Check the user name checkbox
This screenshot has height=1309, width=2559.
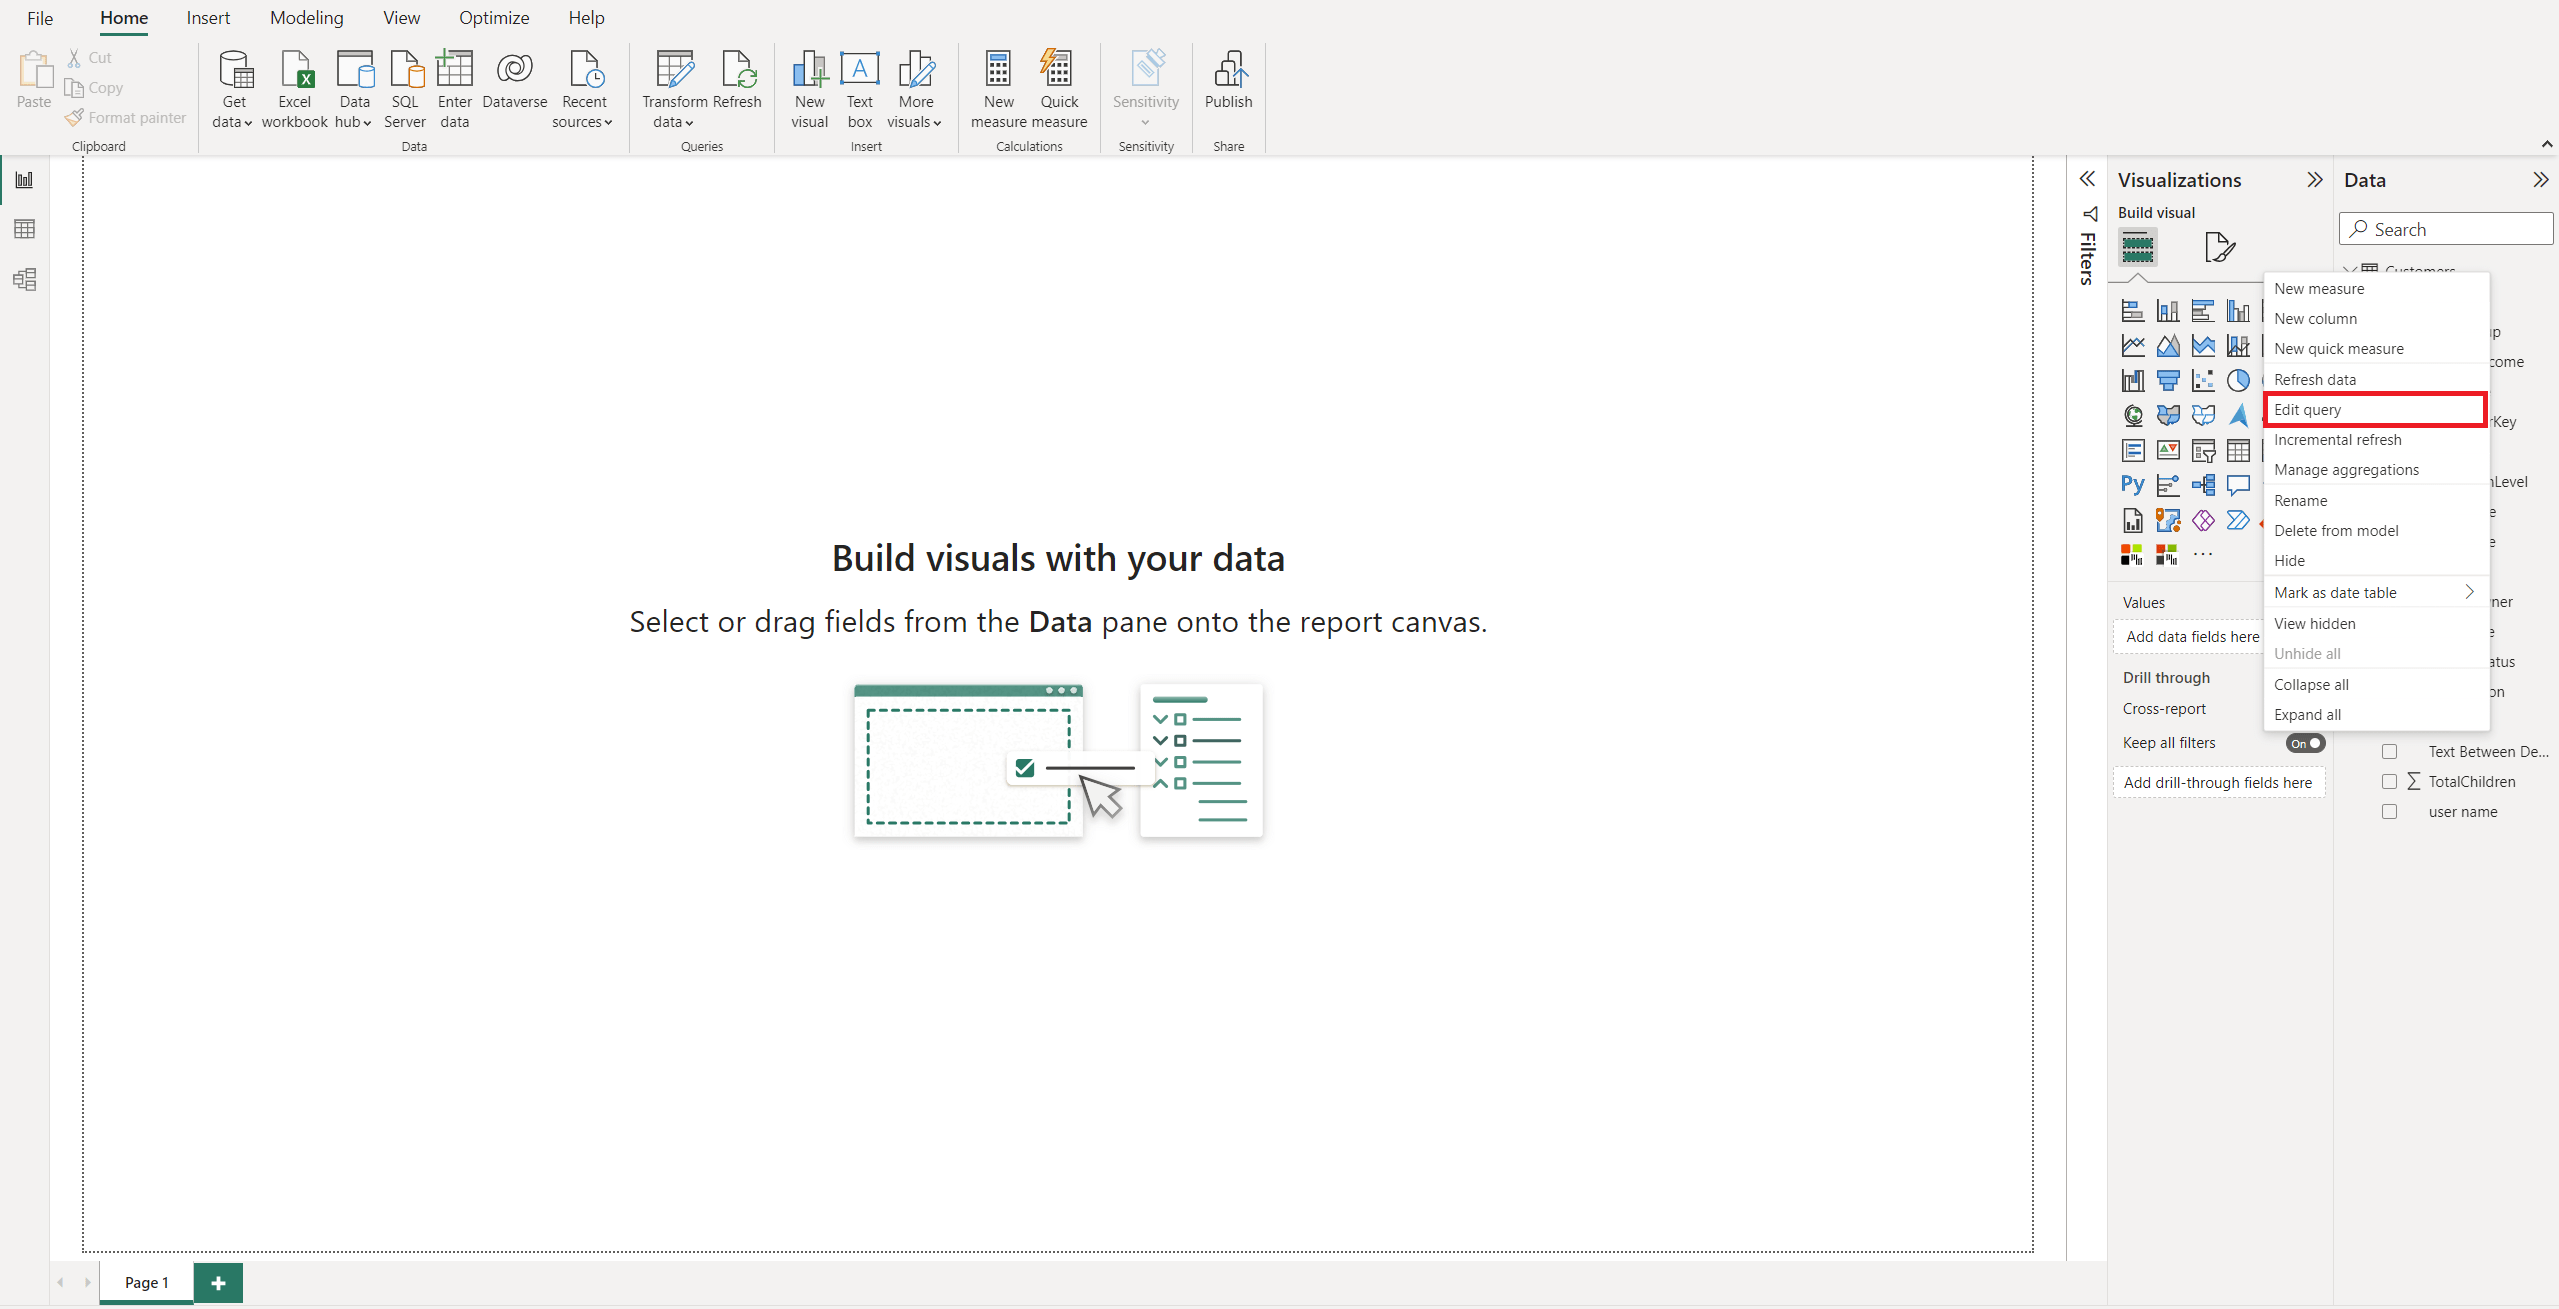2391,811
